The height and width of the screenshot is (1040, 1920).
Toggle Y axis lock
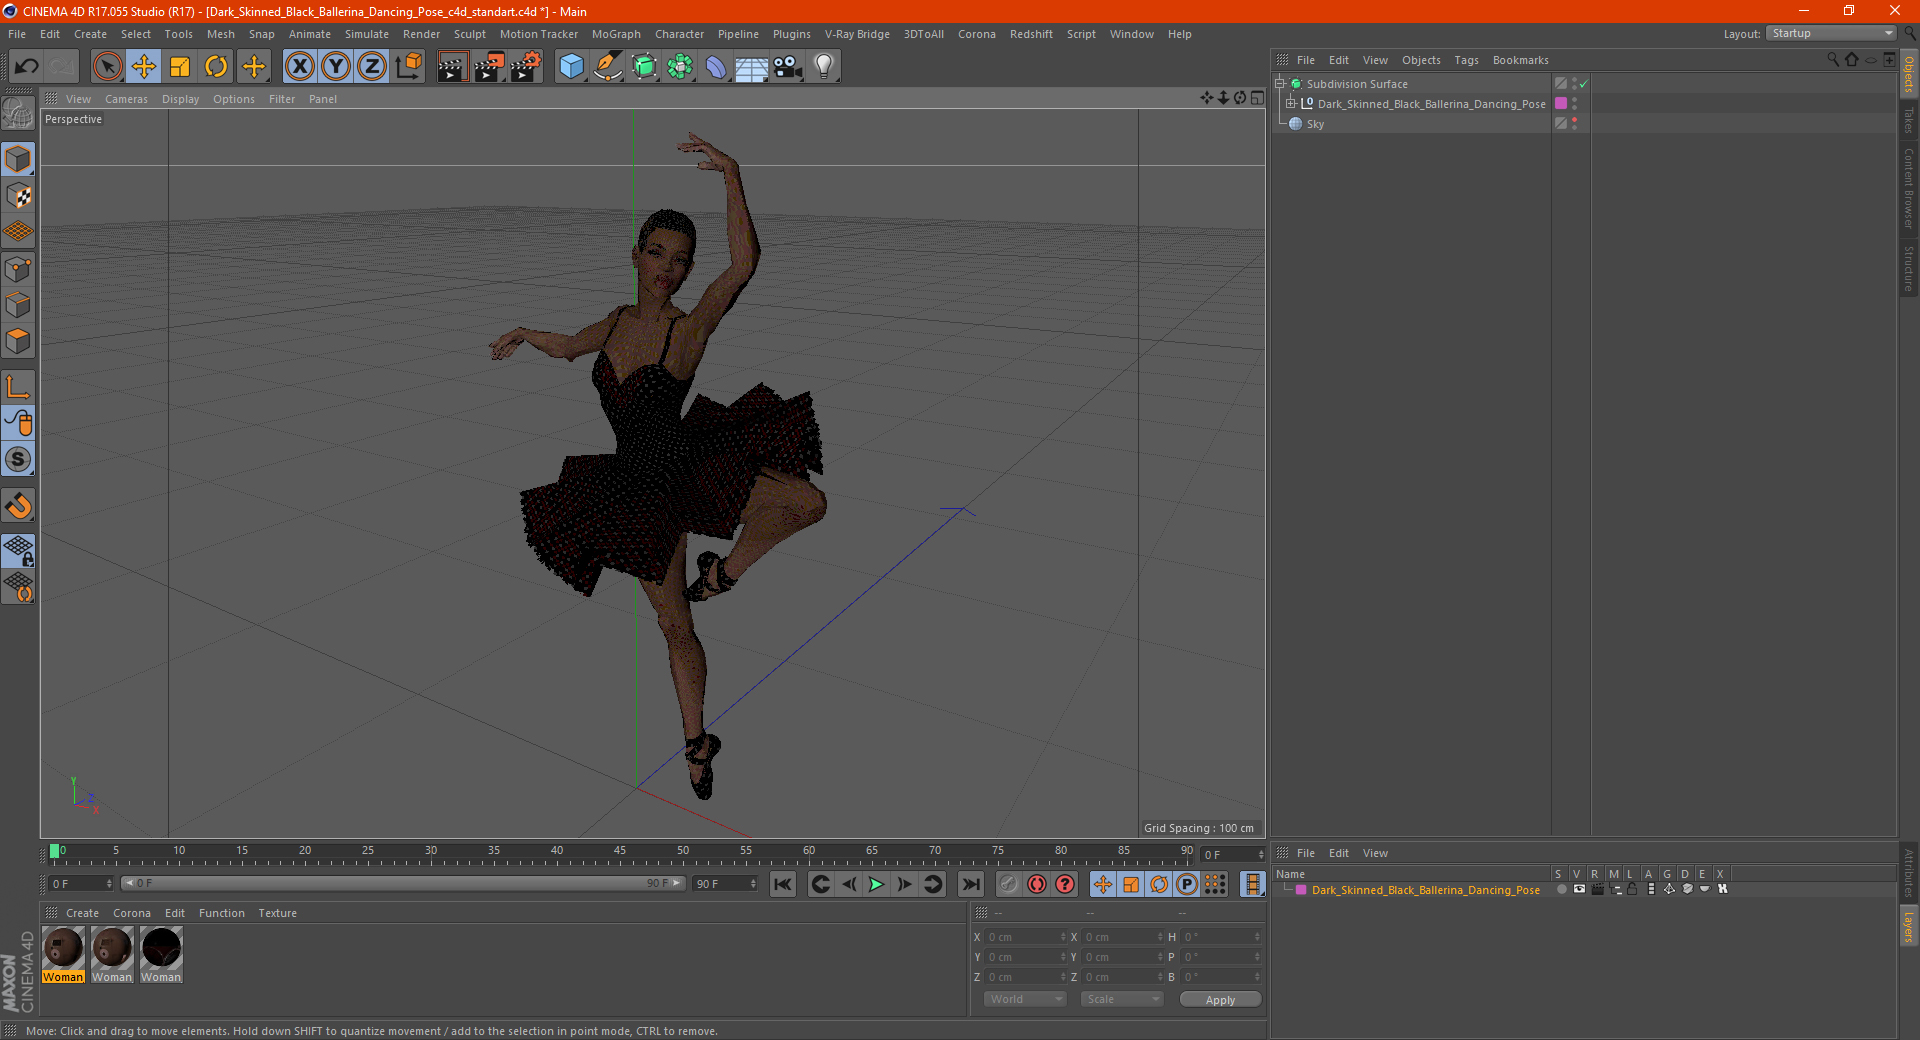tap(336, 67)
